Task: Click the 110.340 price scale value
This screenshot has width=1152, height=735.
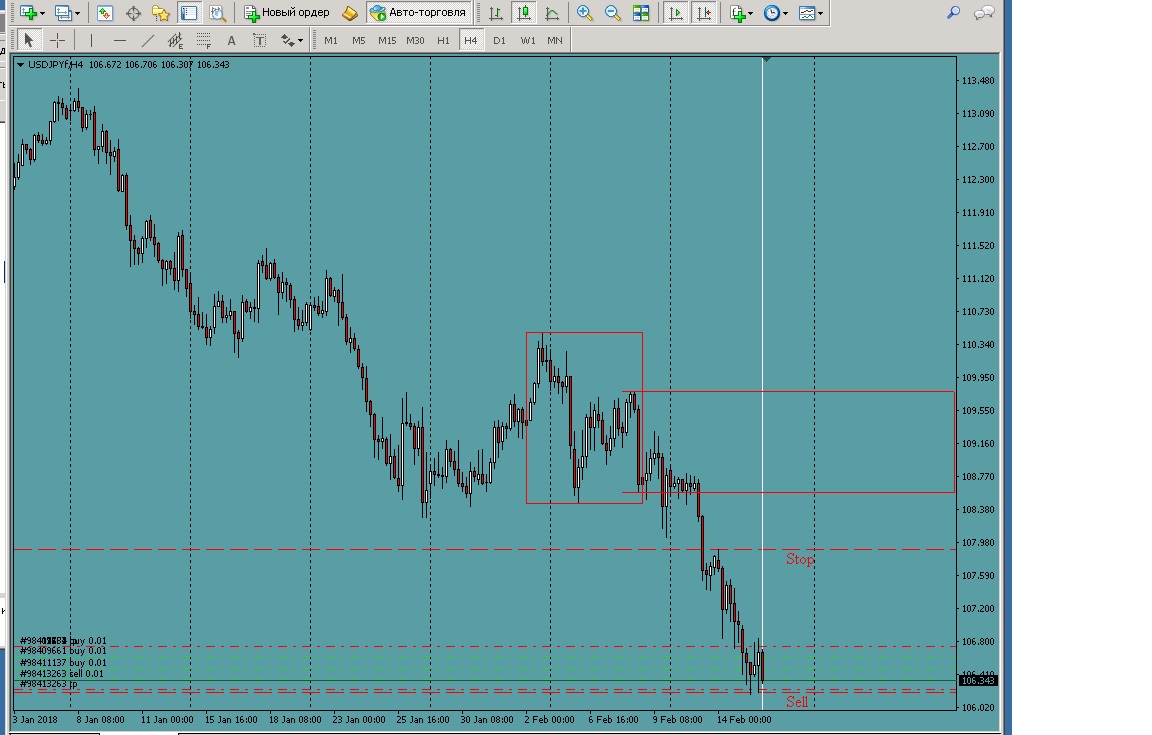Action: click(x=978, y=345)
